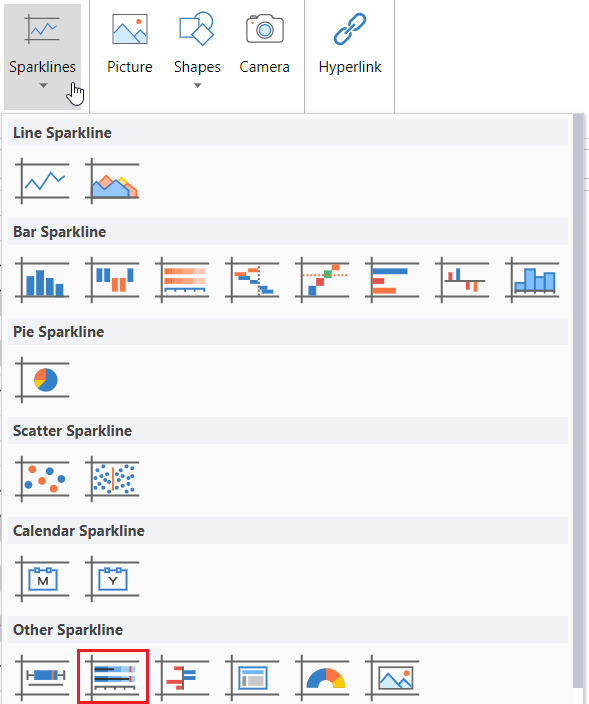The image size is (589, 704).
Task: Select the line sparkline icon
Action: (x=42, y=181)
